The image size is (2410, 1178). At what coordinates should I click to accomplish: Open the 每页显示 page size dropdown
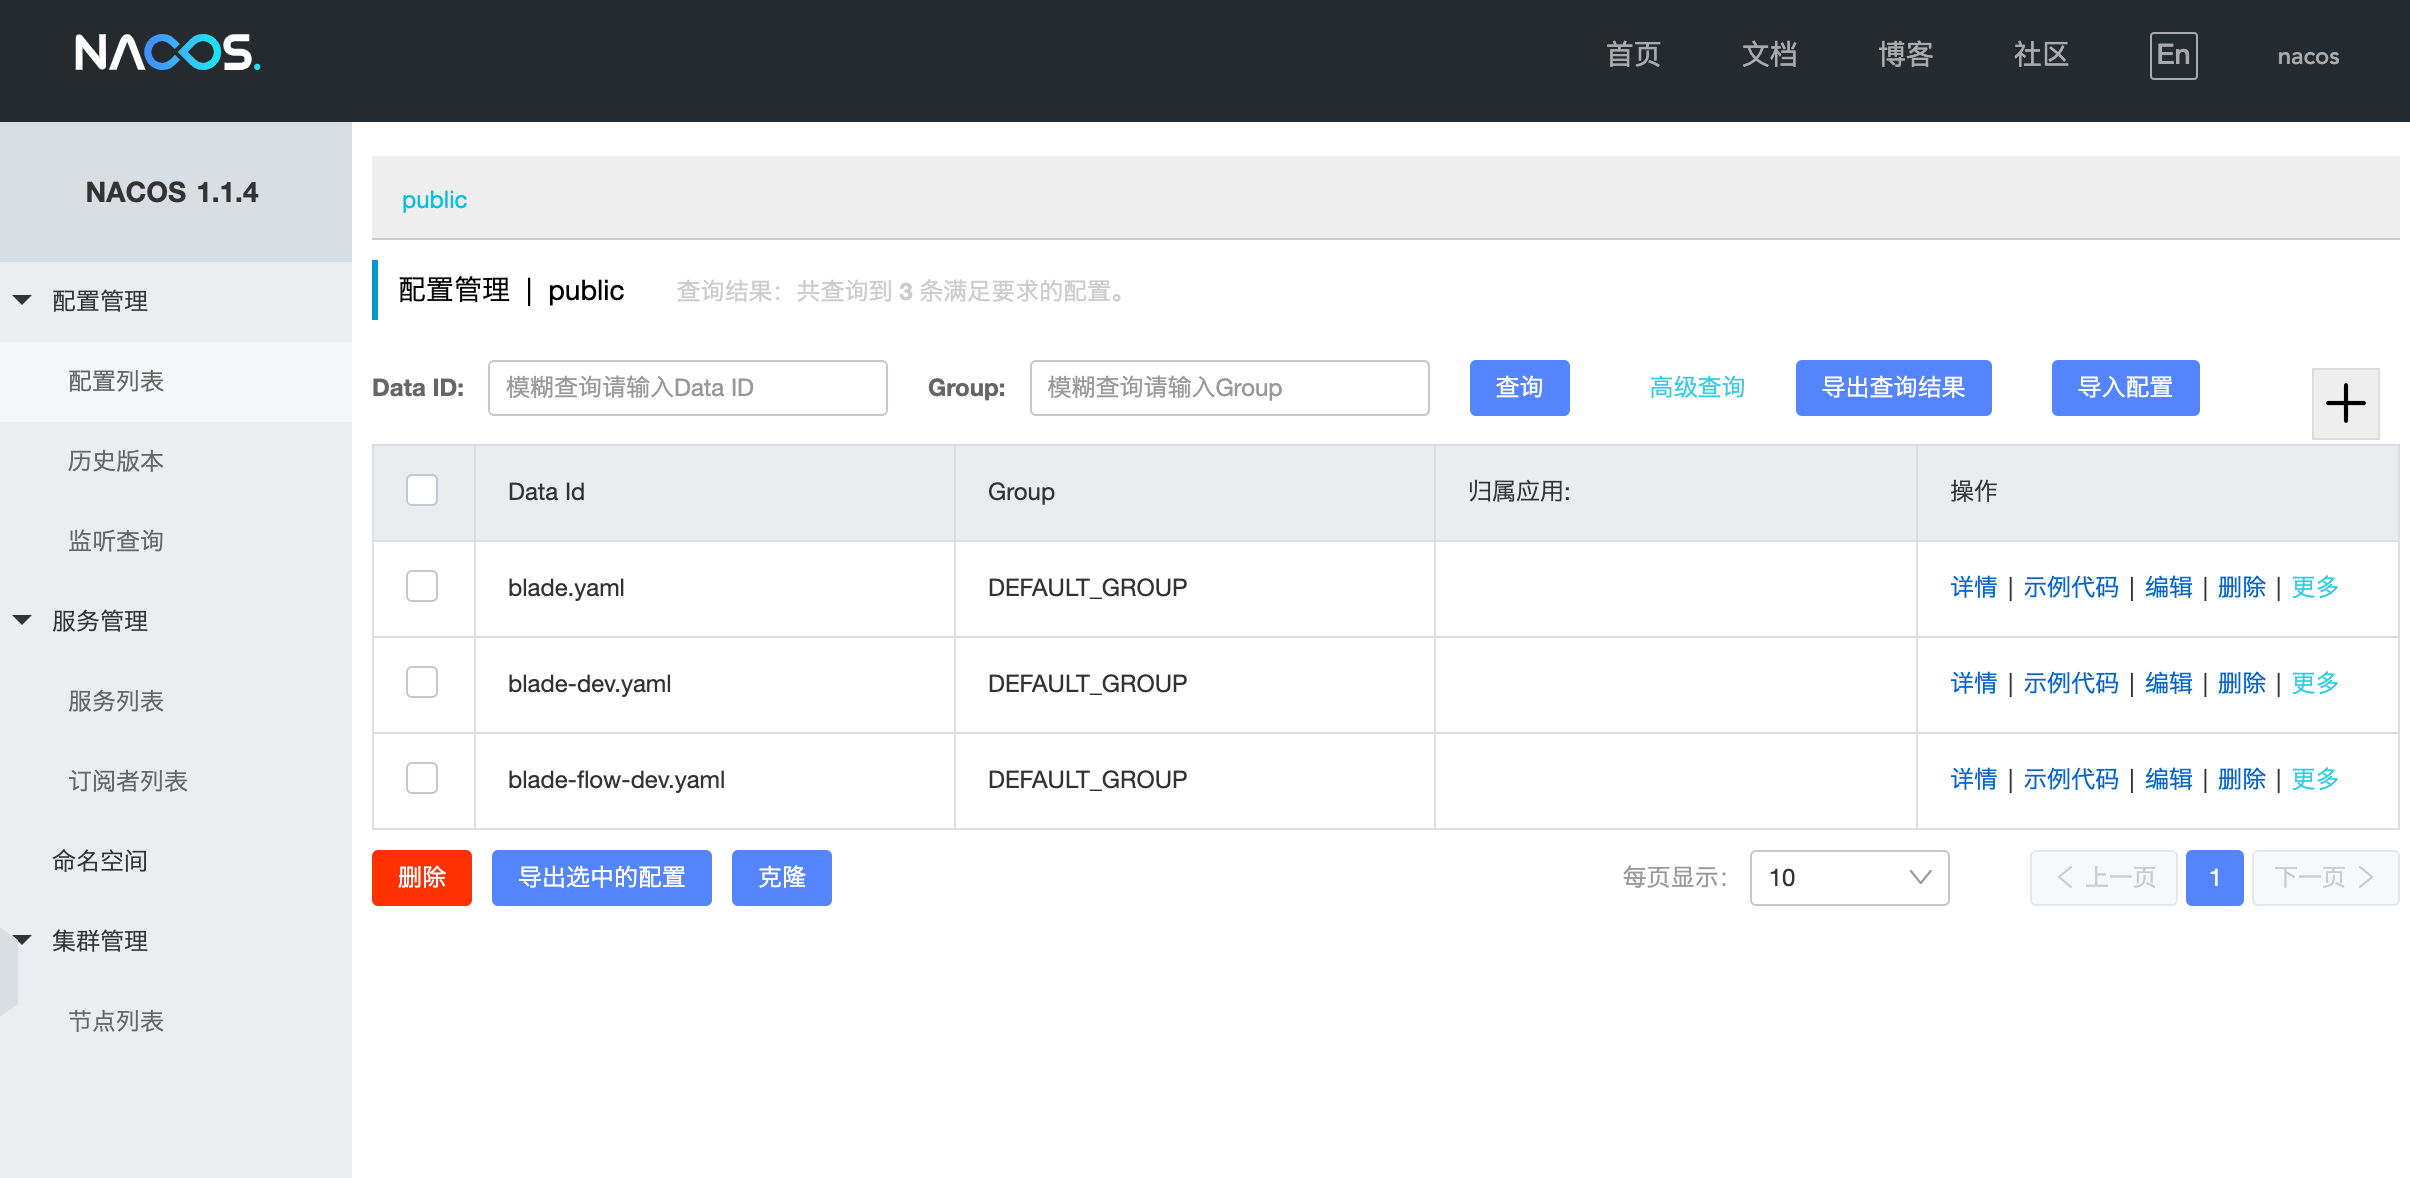tap(1849, 878)
